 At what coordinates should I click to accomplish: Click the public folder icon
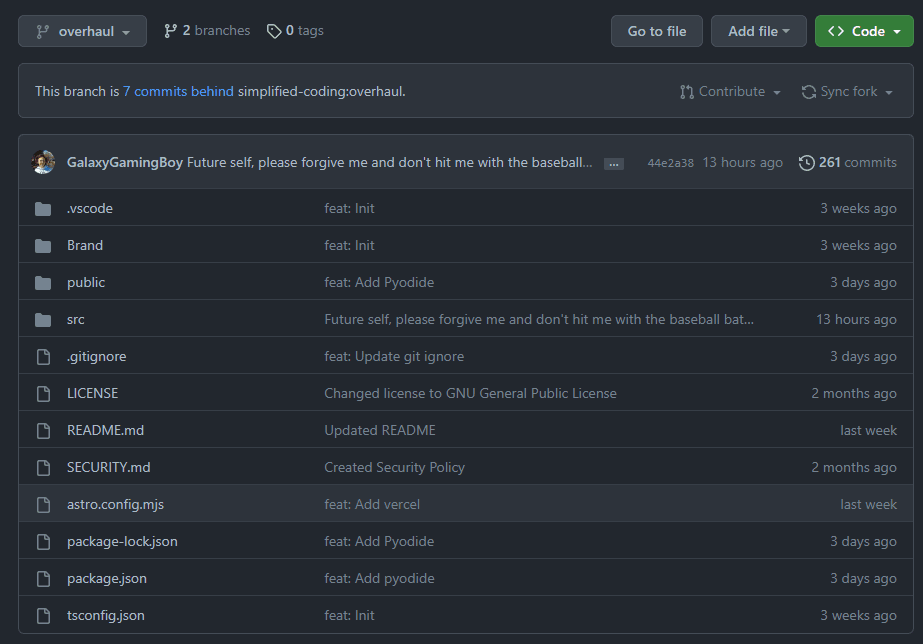pyautogui.click(x=43, y=283)
